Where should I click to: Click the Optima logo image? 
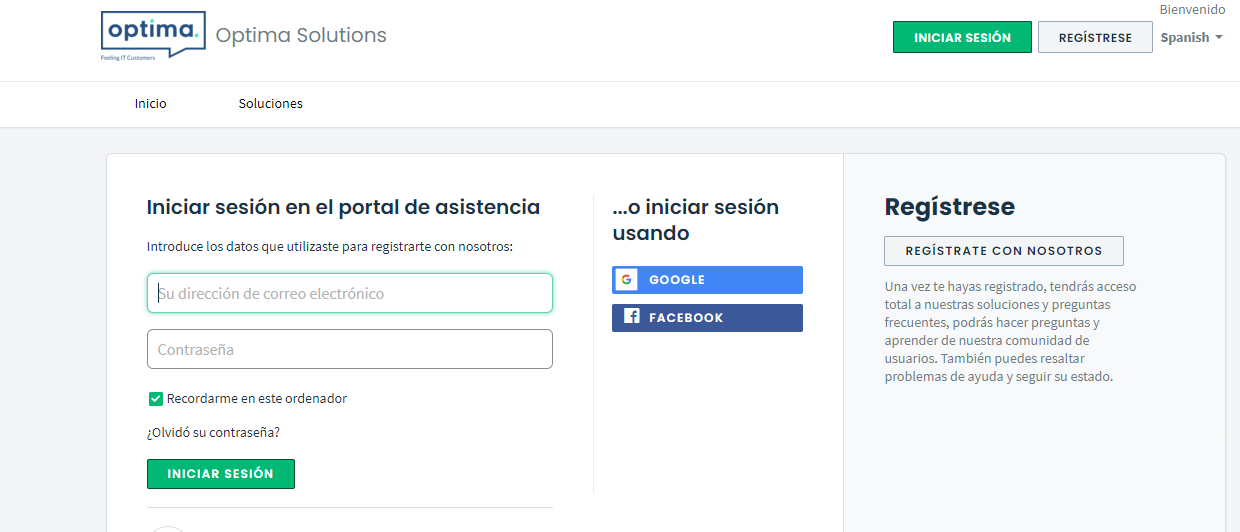(153, 36)
